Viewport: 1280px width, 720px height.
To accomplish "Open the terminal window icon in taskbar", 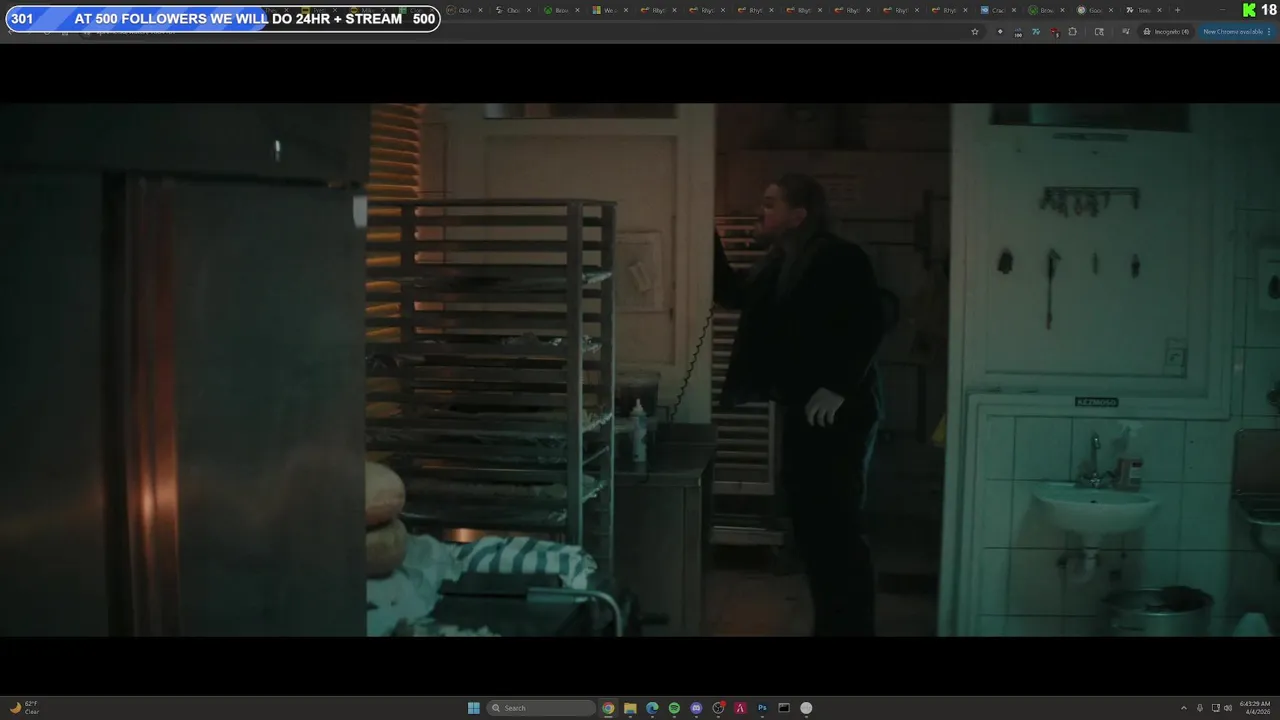I will point(784,708).
